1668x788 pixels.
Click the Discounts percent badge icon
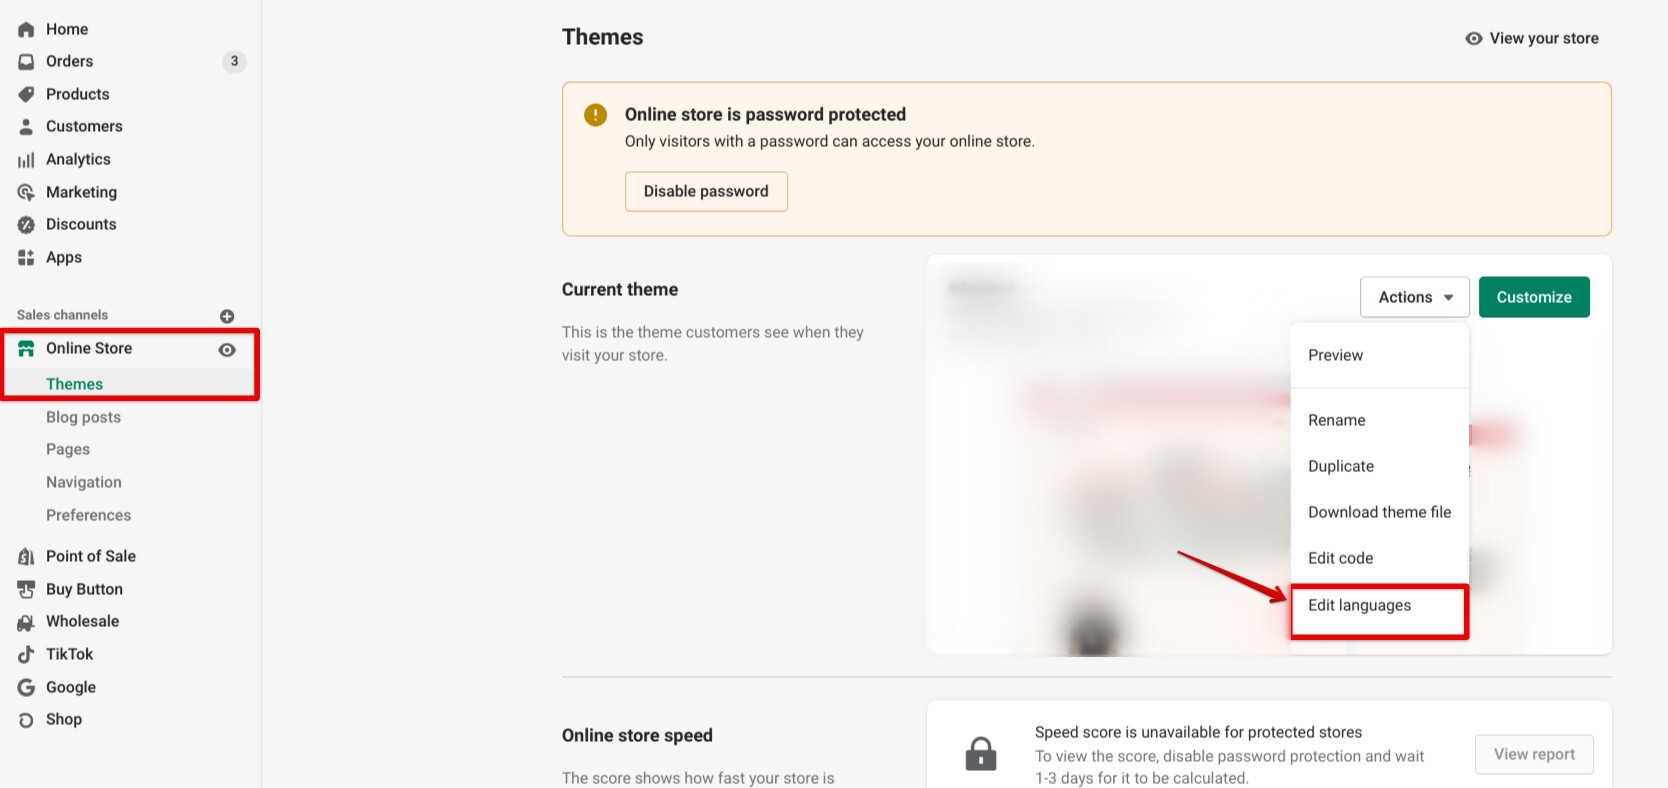pos(26,225)
